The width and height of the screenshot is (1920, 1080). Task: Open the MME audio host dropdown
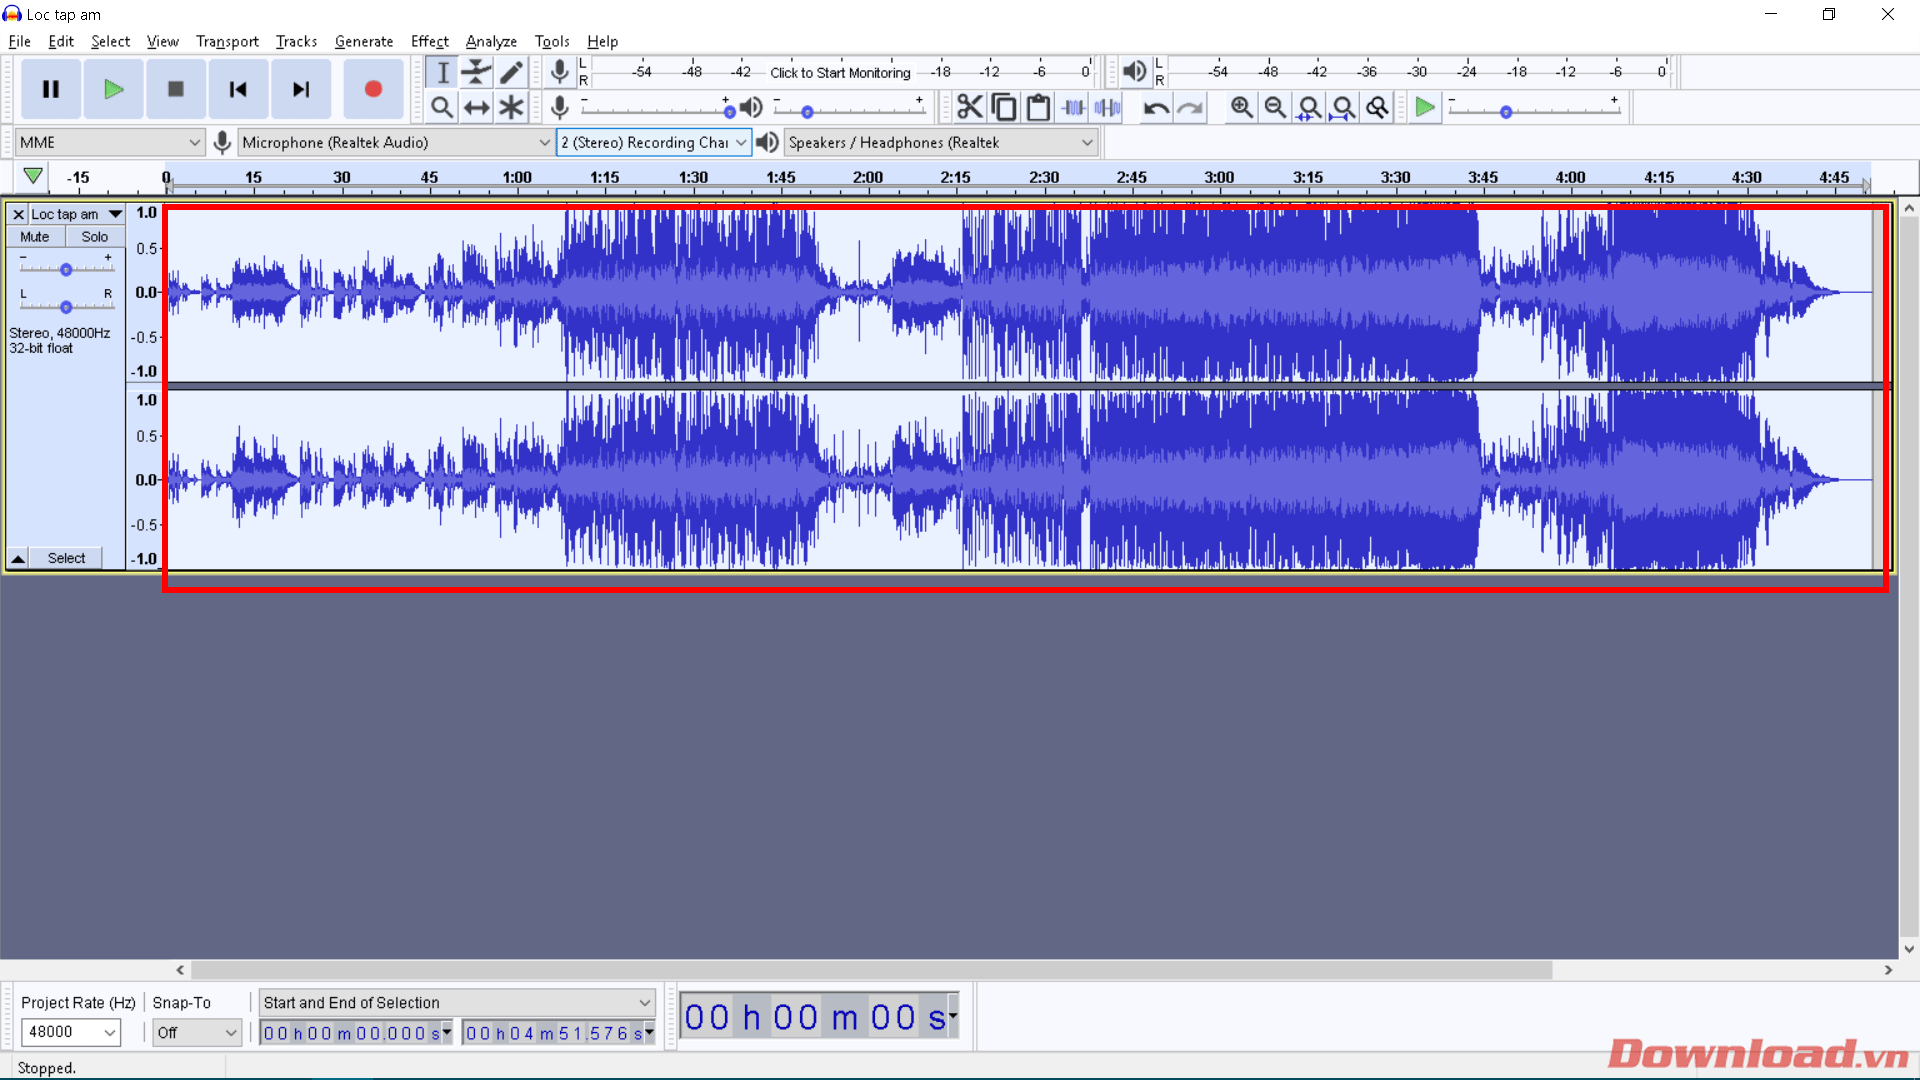pos(110,142)
